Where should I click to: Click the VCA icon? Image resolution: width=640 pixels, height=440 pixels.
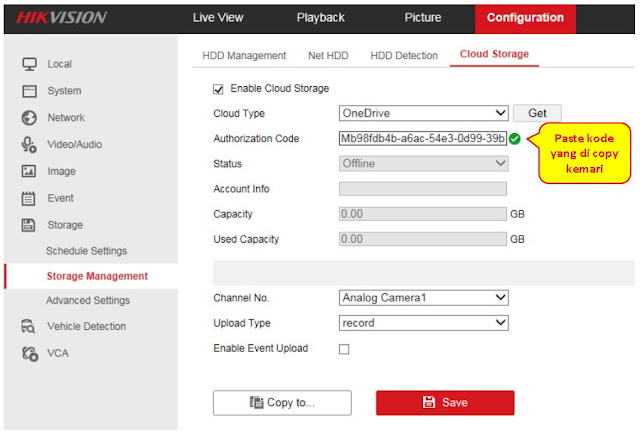pyautogui.click(x=30, y=353)
